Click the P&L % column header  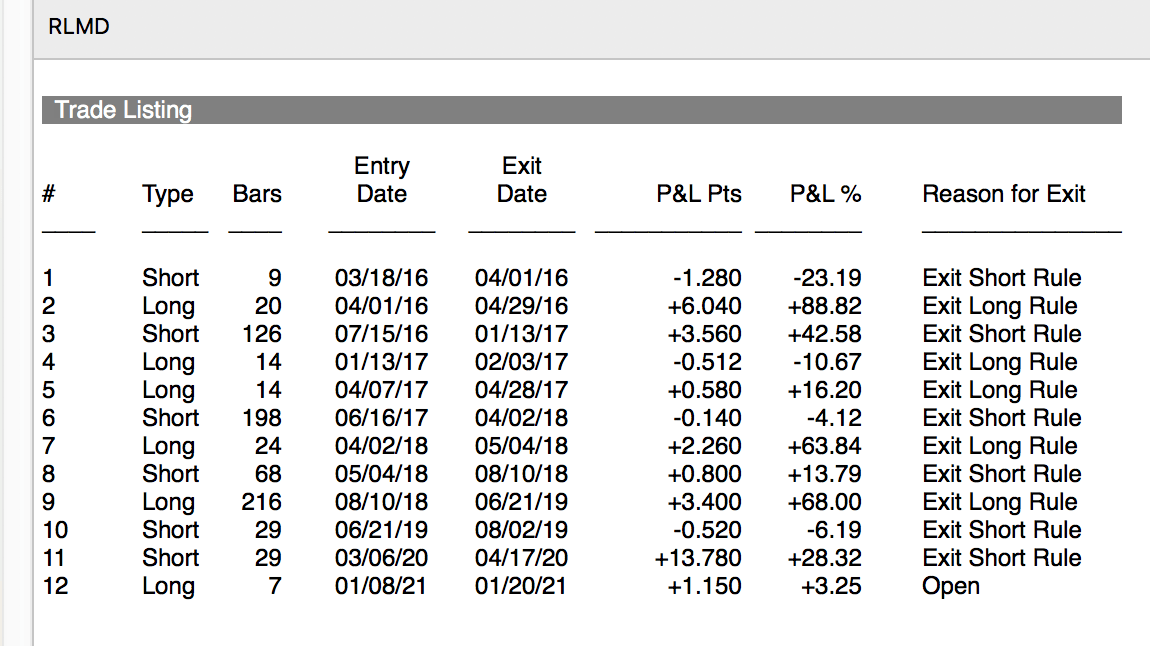point(825,194)
